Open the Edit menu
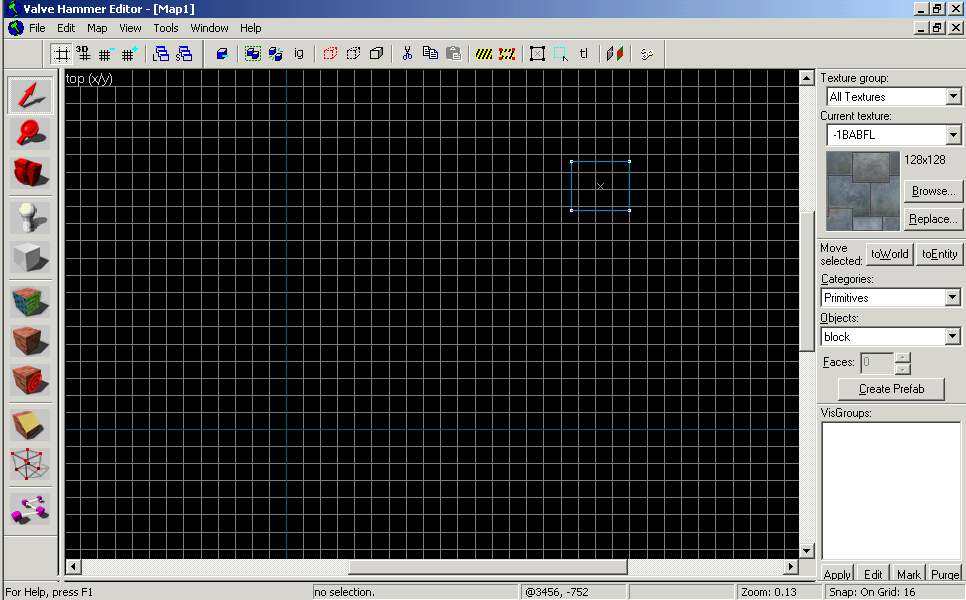The width and height of the screenshot is (966, 600). pyautogui.click(x=66, y=28)
